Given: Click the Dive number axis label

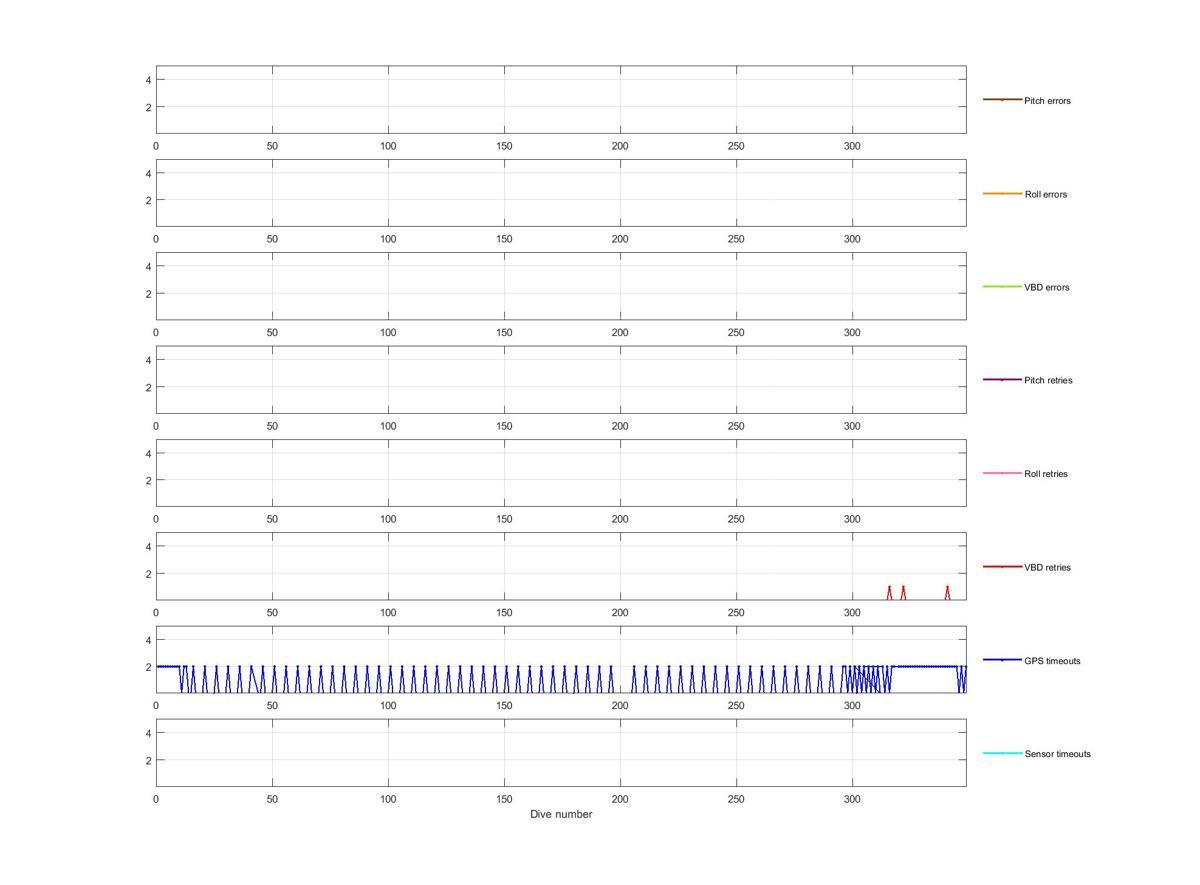Looking at the screenshot, I should (x=561, y=814).
